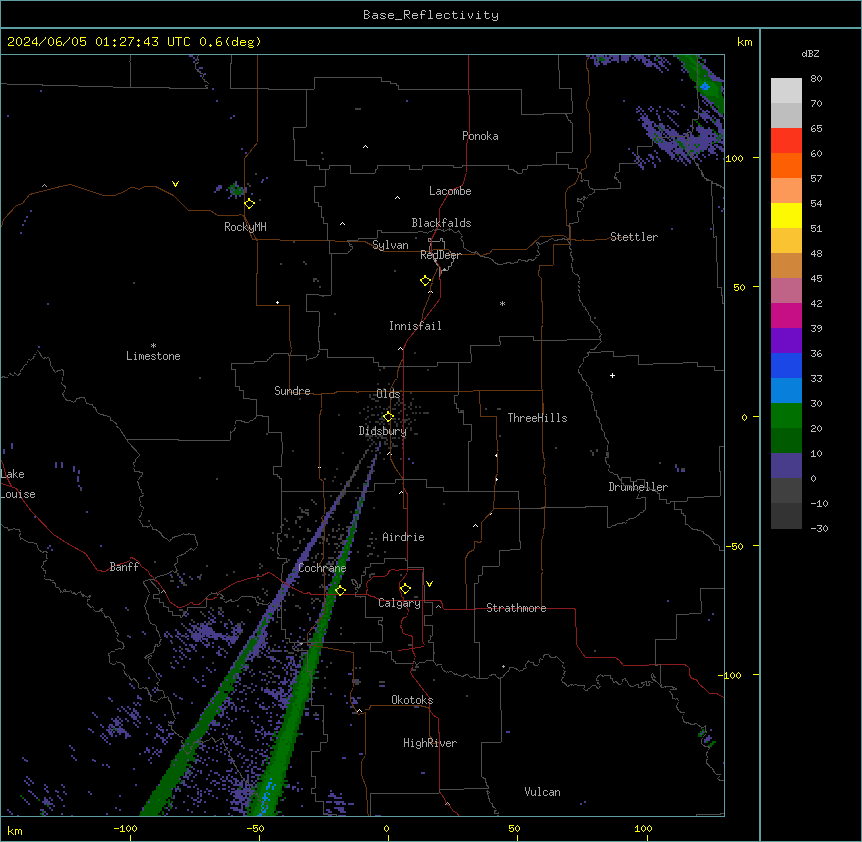Select the Calgary label

[x=399, y=603]
